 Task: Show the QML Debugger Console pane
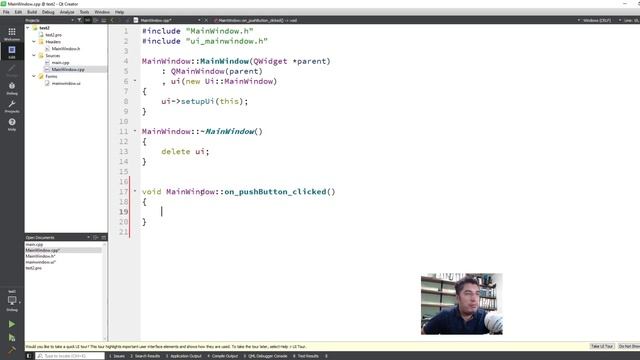pyautogui.click(x=266, y=356)
